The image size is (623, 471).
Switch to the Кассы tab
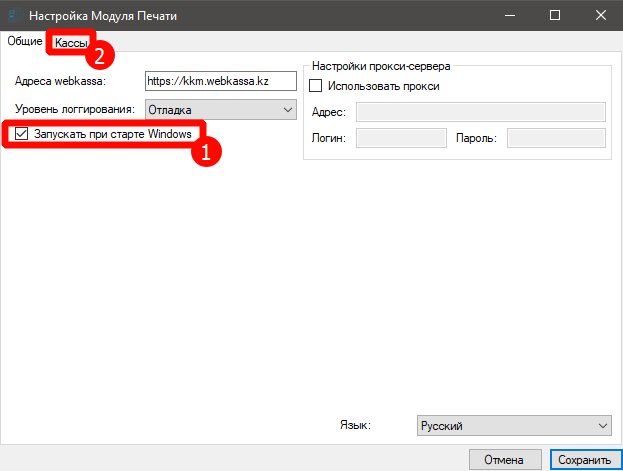pyautogui.click(x=69, y=41)
